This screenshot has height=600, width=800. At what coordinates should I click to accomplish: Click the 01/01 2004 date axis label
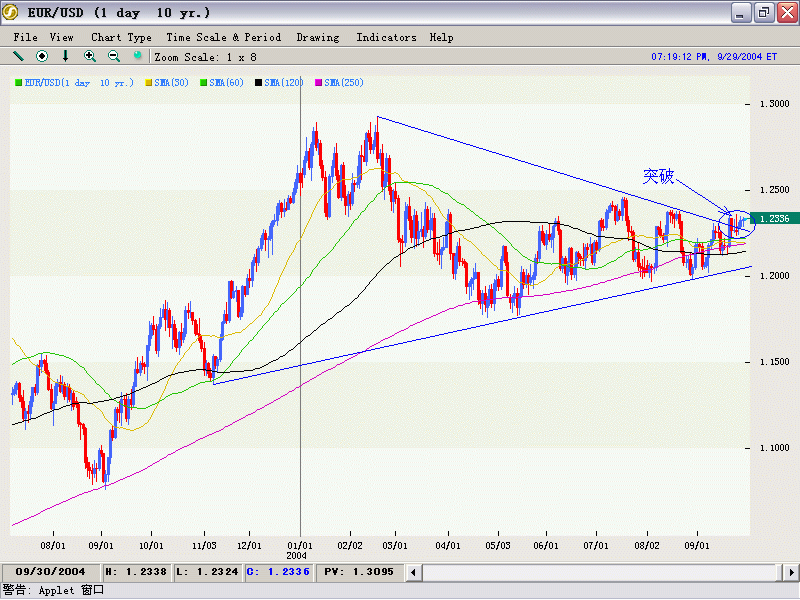(x=299, y=550)
